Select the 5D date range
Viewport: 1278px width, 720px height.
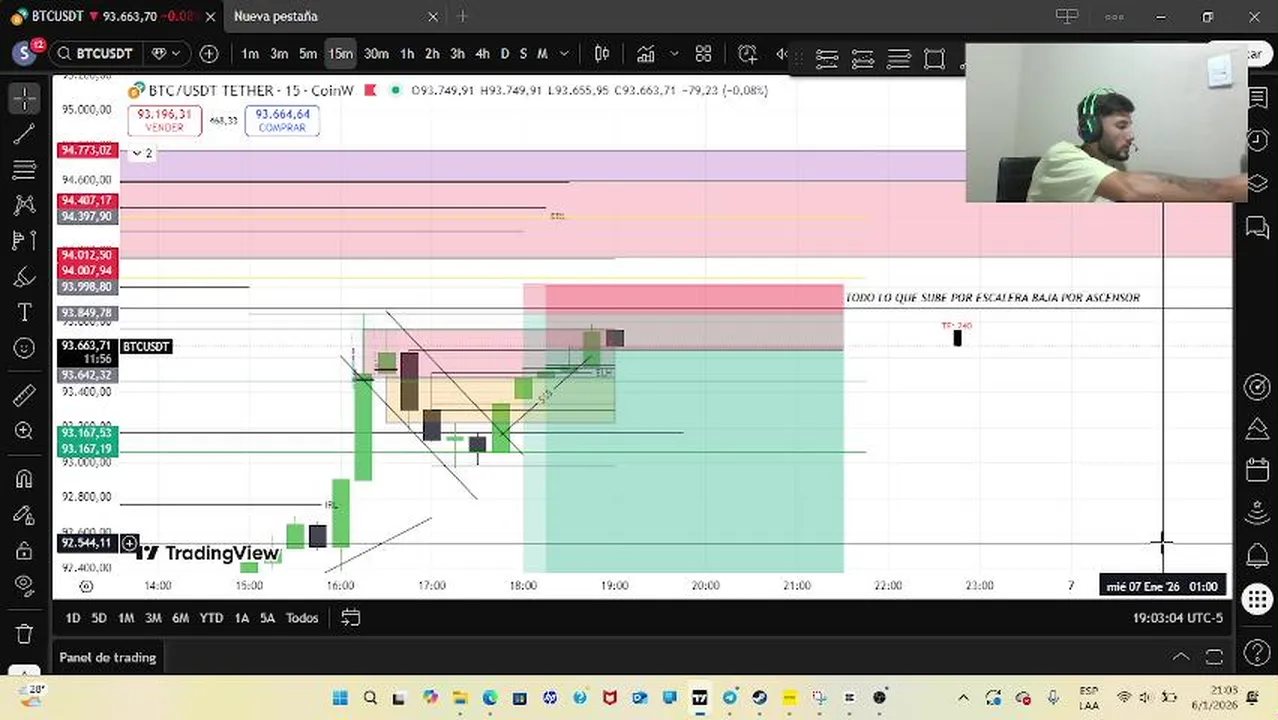[x=99, y=618]
